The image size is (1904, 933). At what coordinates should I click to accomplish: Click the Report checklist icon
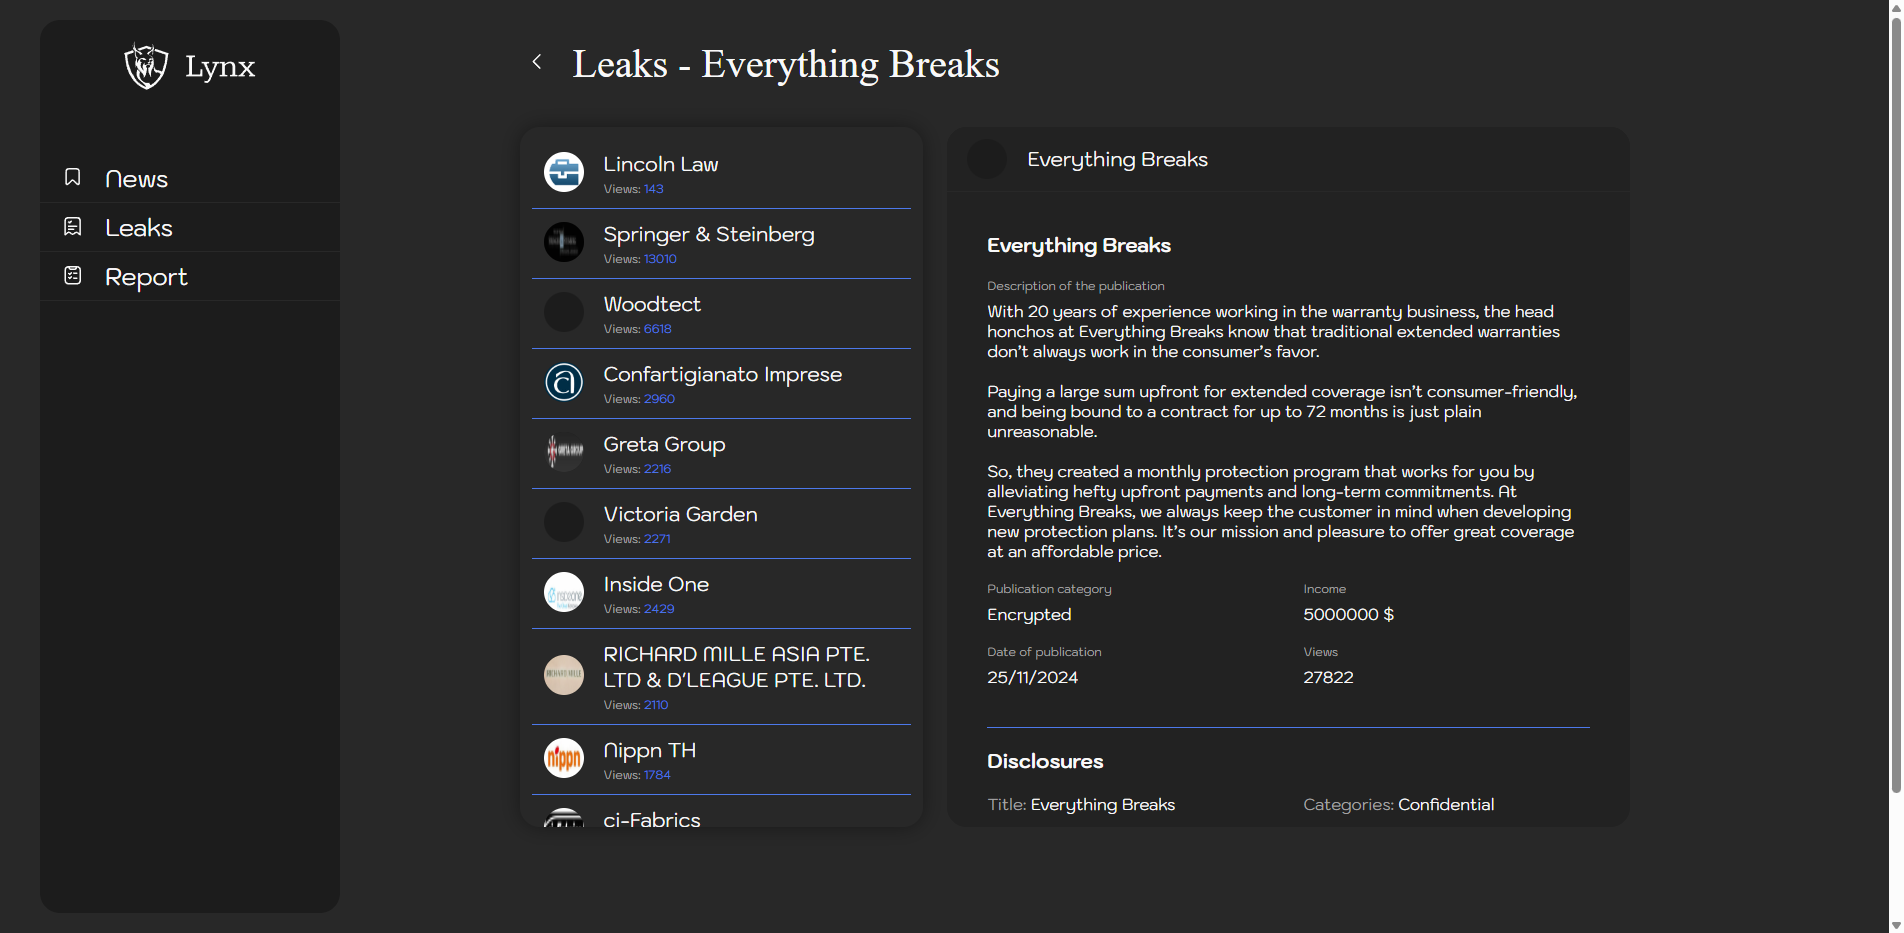(73, 276)
